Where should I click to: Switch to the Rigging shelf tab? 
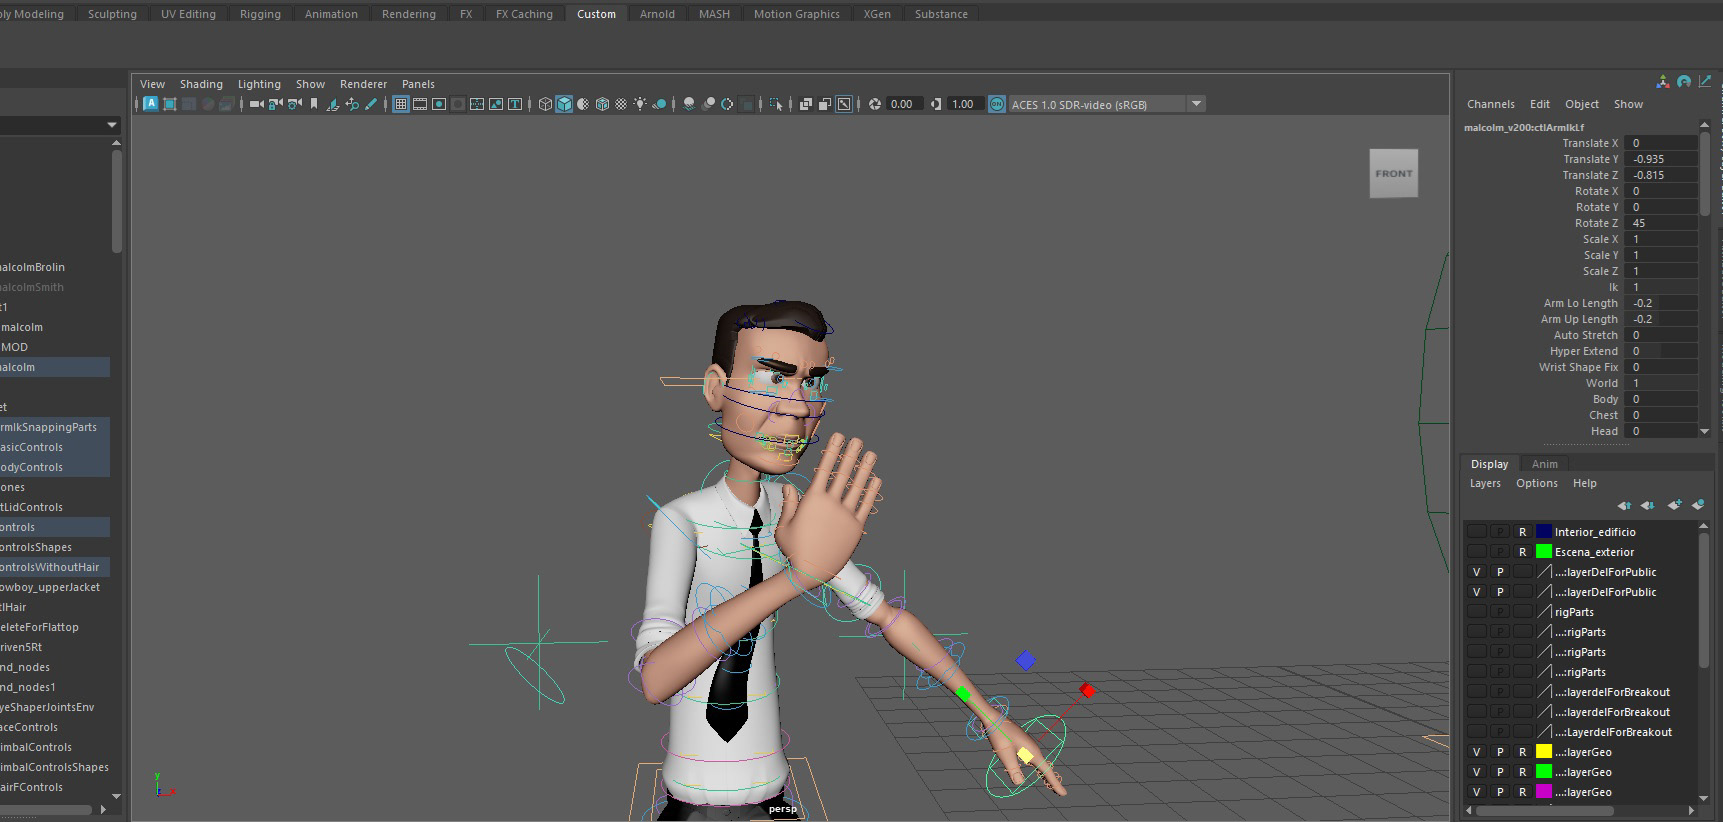(260, 14)
